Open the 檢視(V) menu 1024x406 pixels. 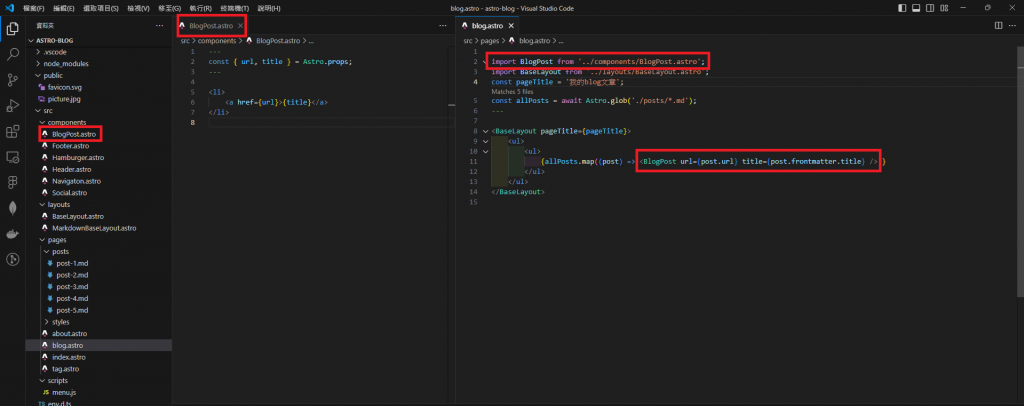(138, 8)
